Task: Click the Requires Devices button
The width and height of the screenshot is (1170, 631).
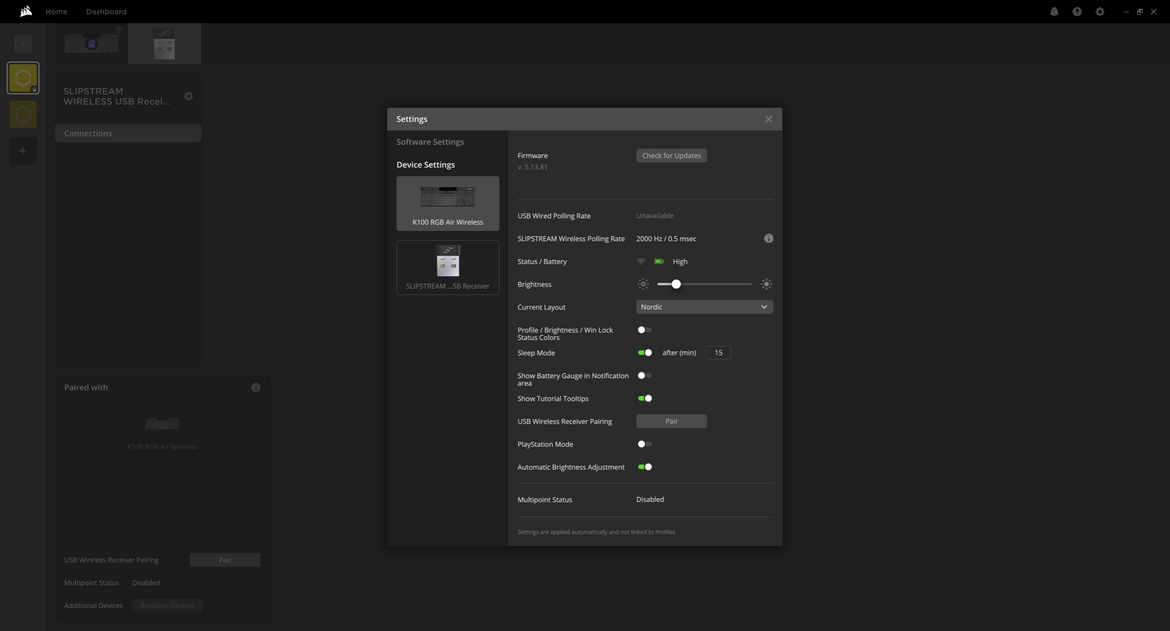Action: [167, 606]
